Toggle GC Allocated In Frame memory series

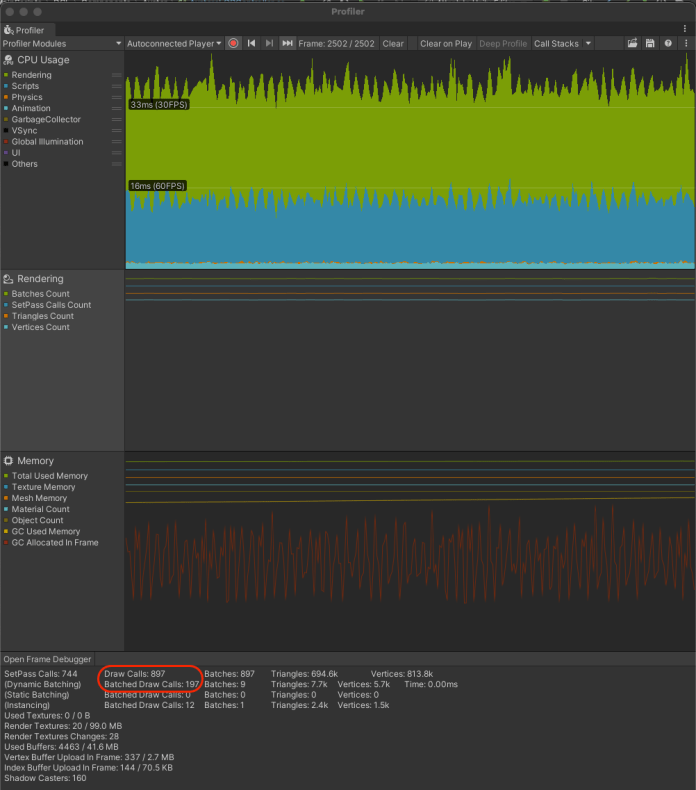54,543
